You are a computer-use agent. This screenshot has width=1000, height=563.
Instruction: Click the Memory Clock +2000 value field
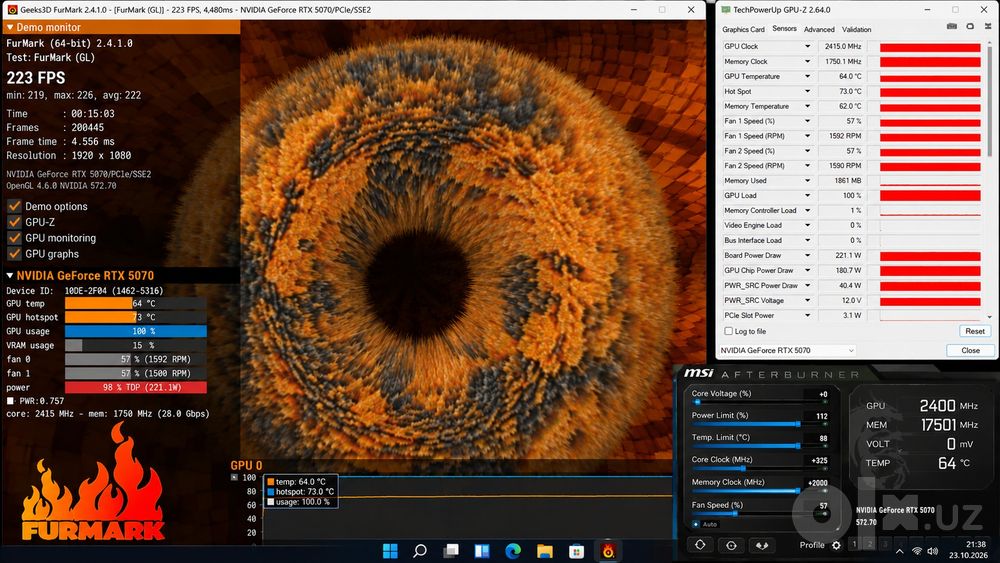click(817, 483)
